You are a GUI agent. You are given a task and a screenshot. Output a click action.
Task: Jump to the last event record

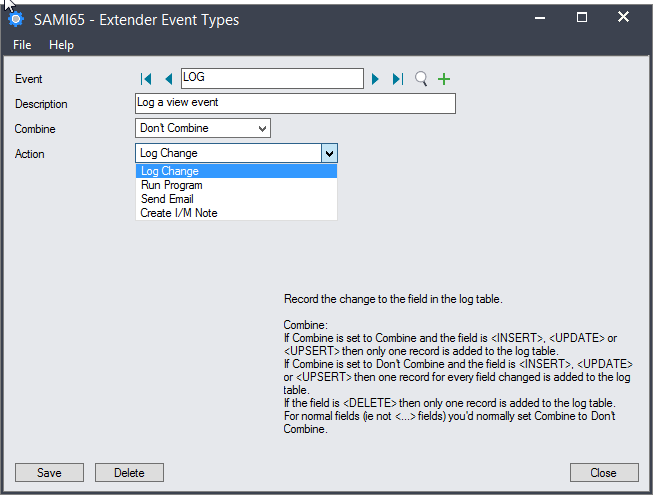tap(398, 79)
